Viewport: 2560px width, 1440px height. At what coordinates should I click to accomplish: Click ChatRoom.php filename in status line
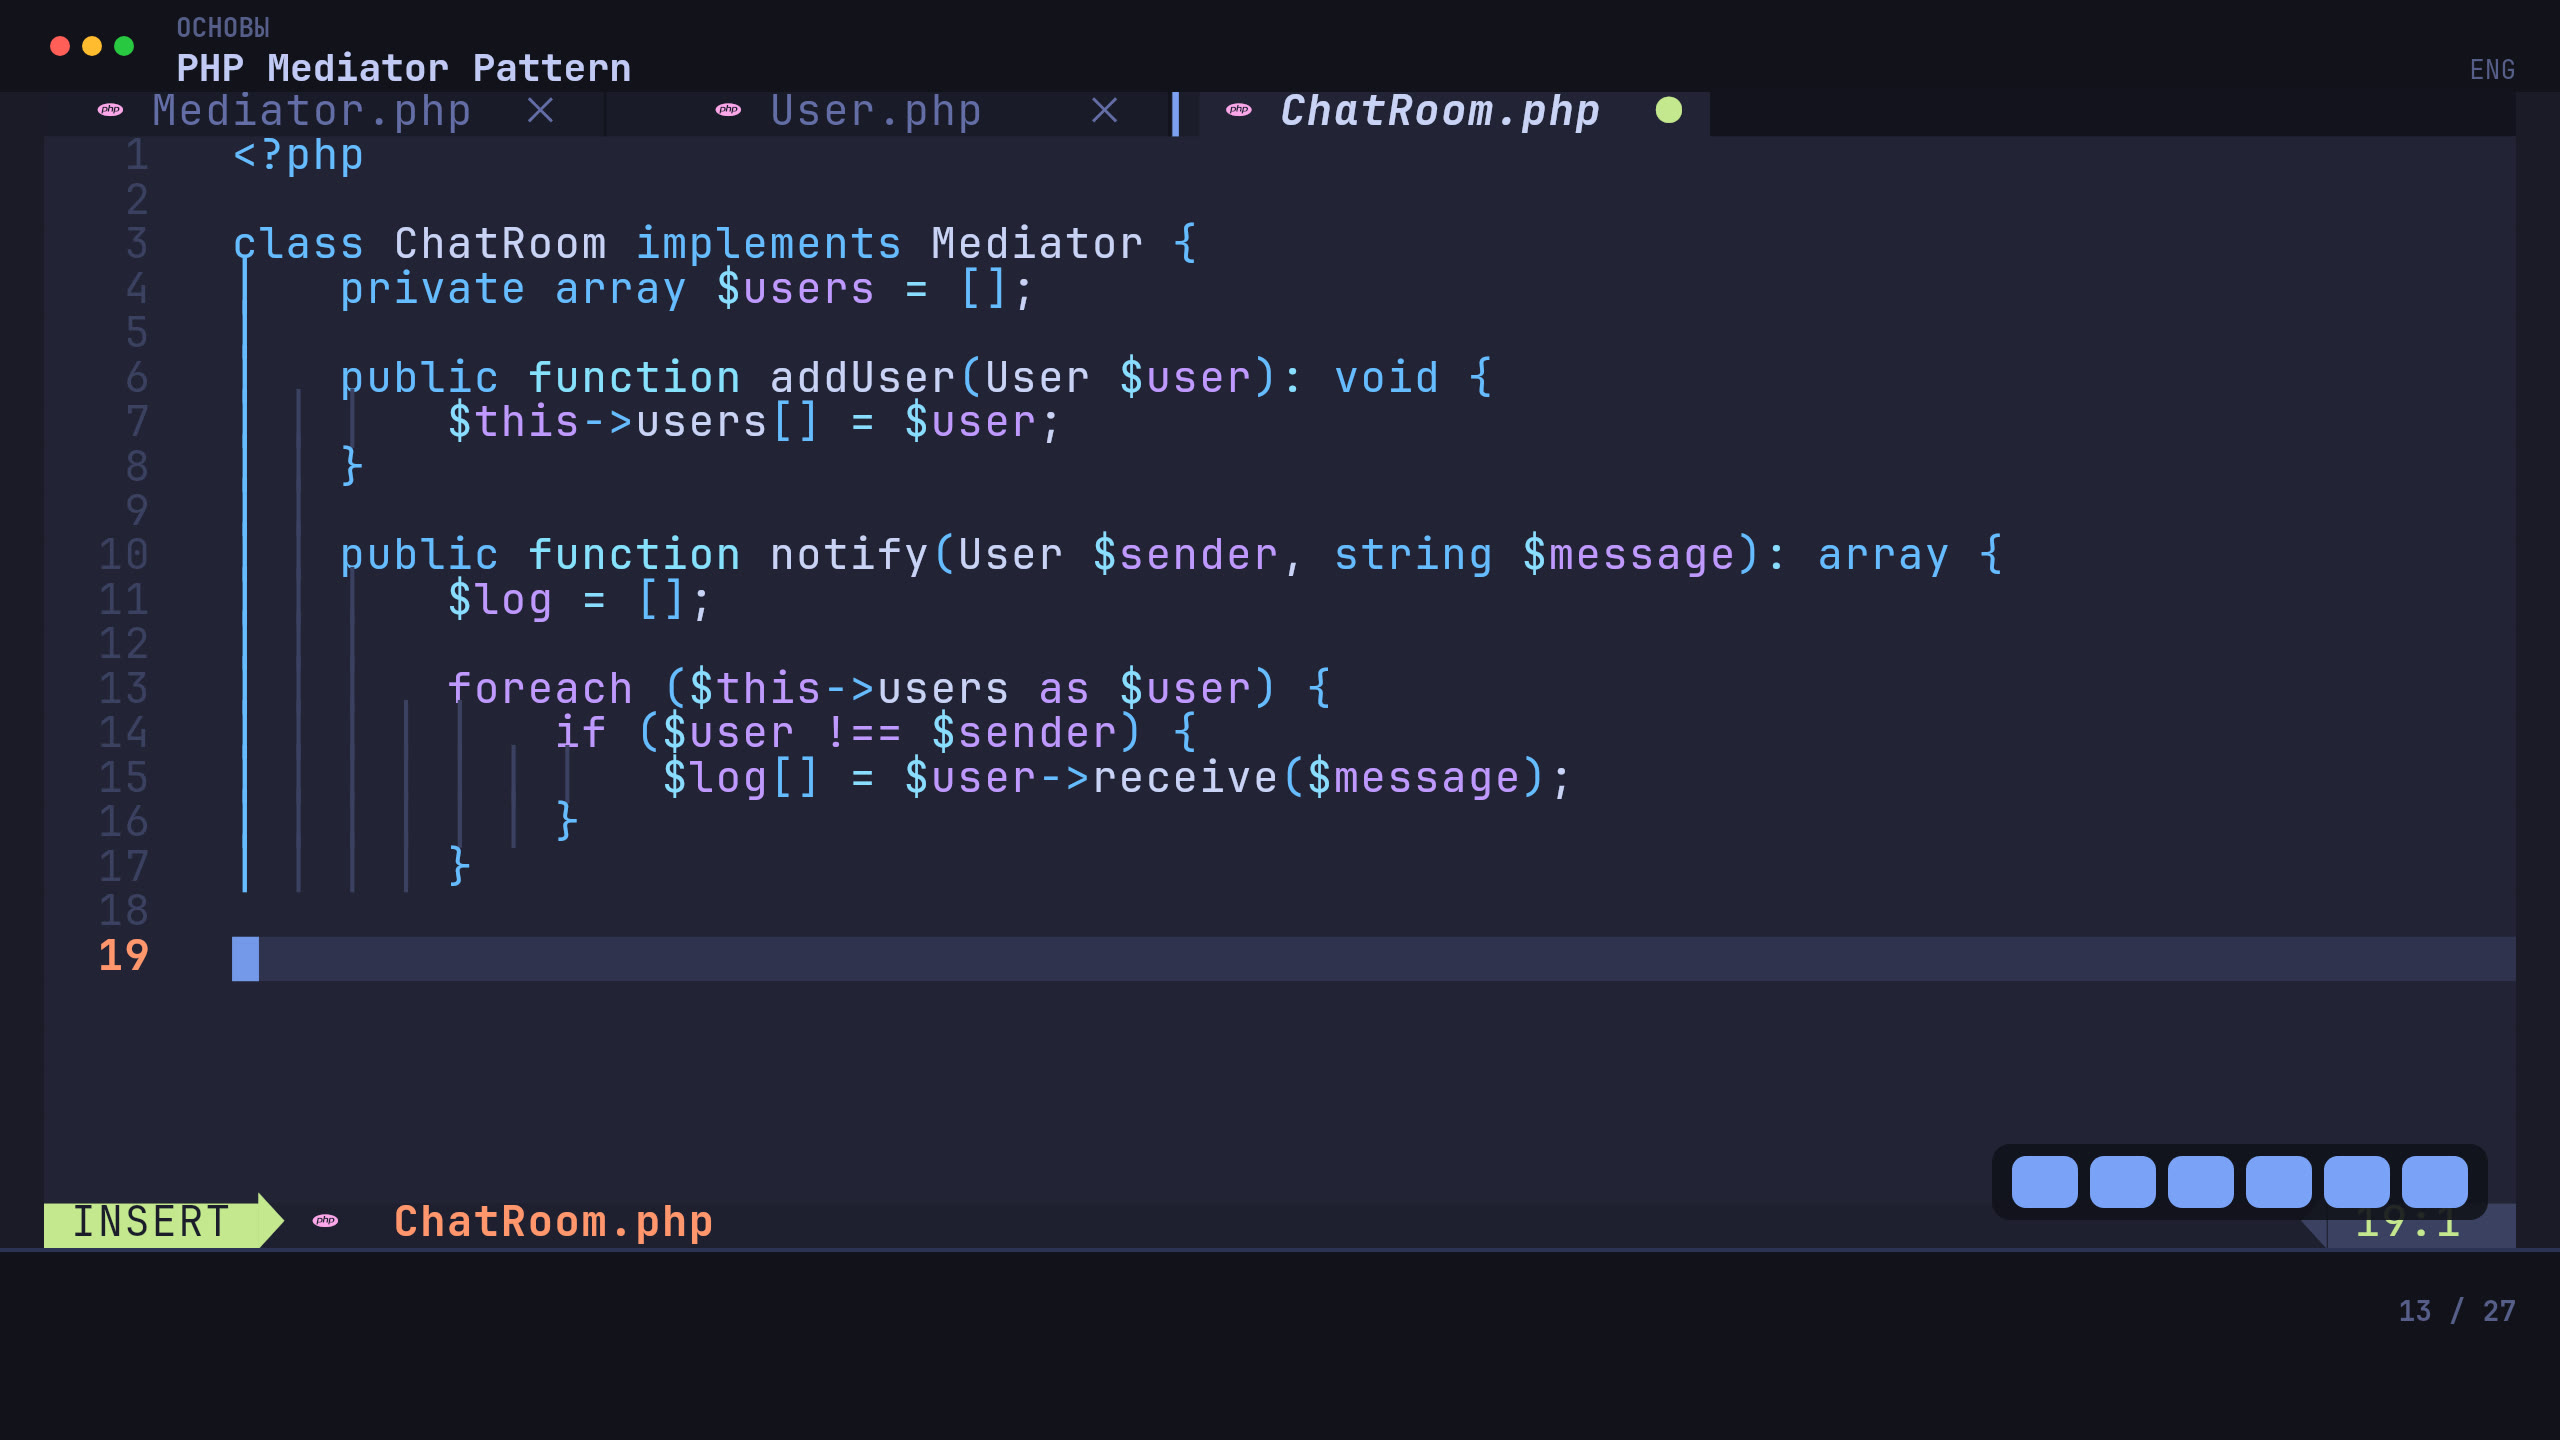pyautogui.click(x=553, y=1222)
